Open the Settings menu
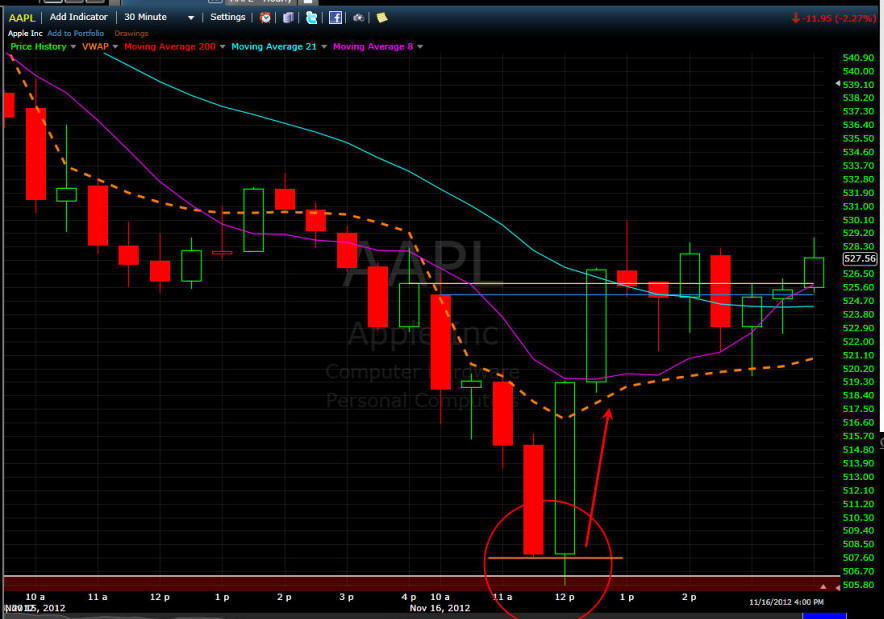This screenshot has height=619, width=884. click(x=228, y=17)
